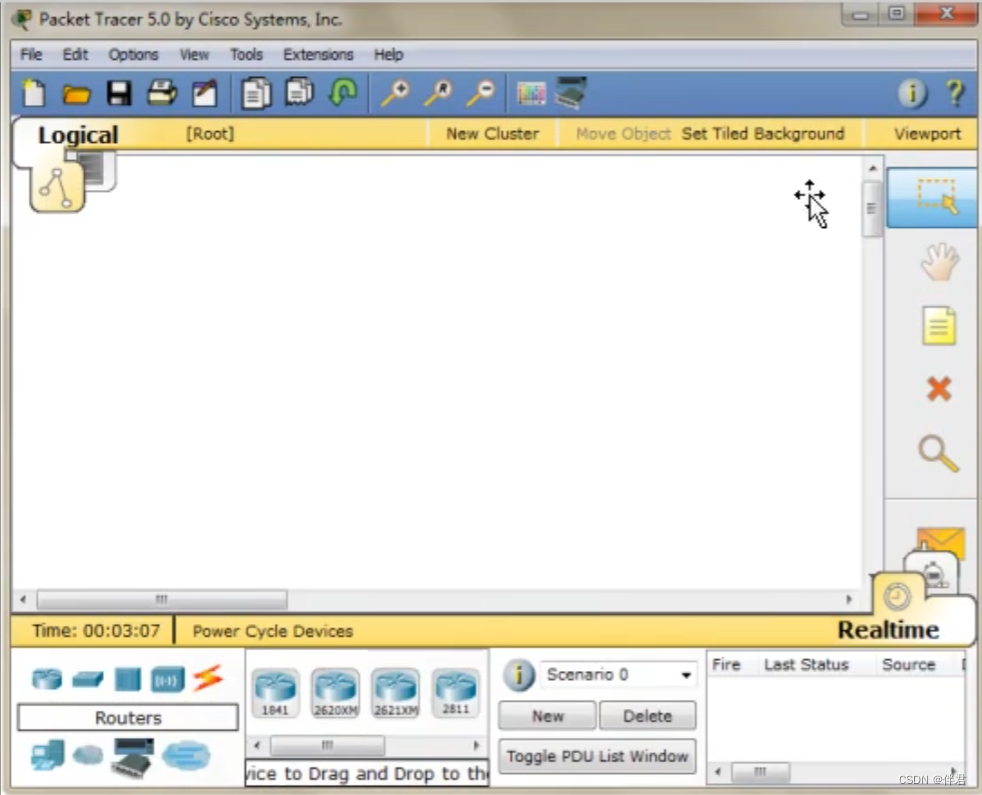The image size is (982, 795).
Task: Choose the Move Layout hand tool
Action: tap(939, 262)
